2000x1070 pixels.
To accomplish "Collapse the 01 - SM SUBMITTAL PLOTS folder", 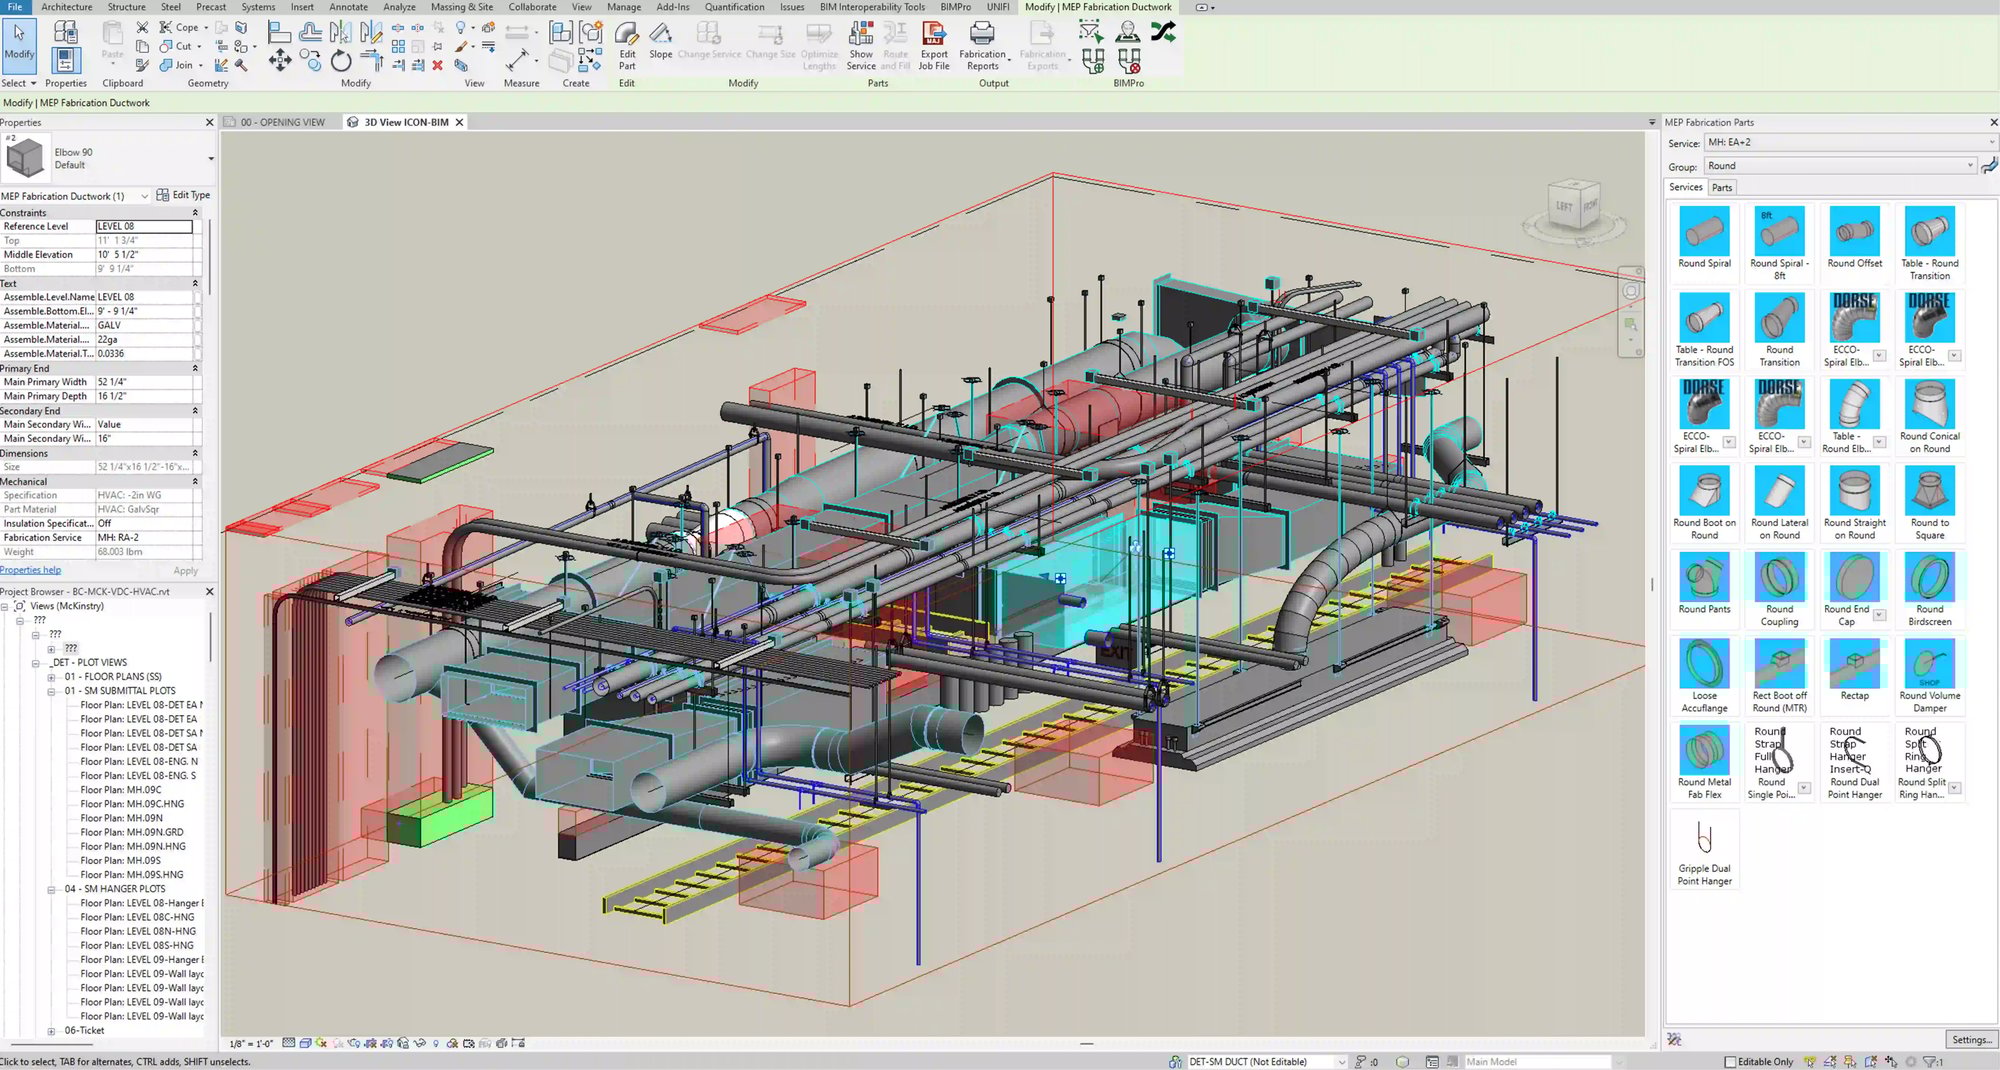I will [52, 690].
